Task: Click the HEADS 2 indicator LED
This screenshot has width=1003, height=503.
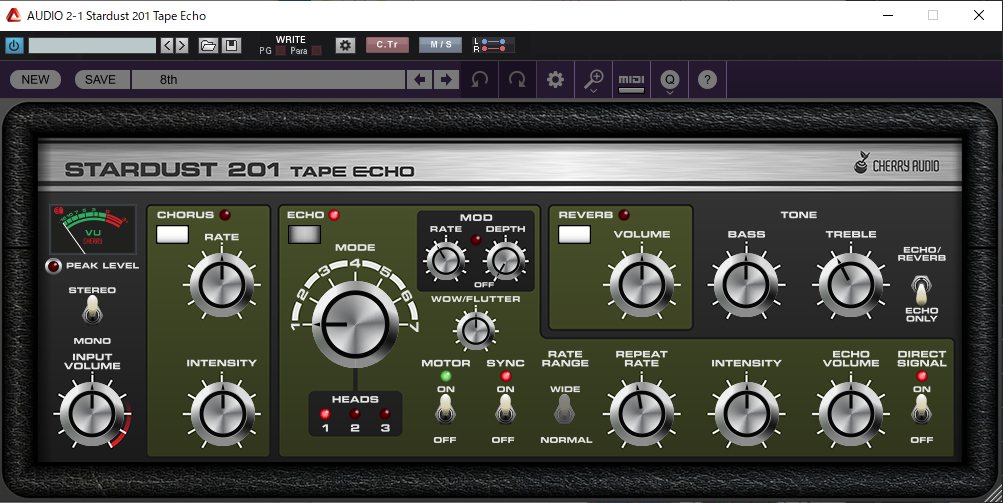Action: pos(355,413)
